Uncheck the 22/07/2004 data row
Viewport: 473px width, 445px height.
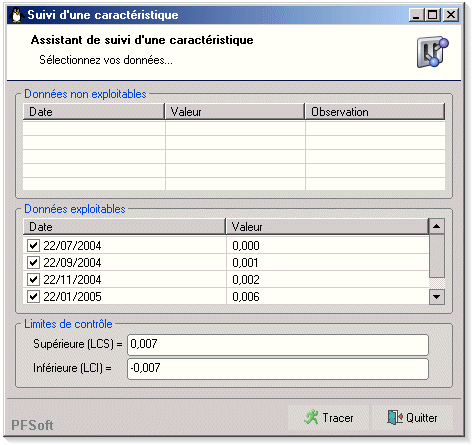coord(33,246)
